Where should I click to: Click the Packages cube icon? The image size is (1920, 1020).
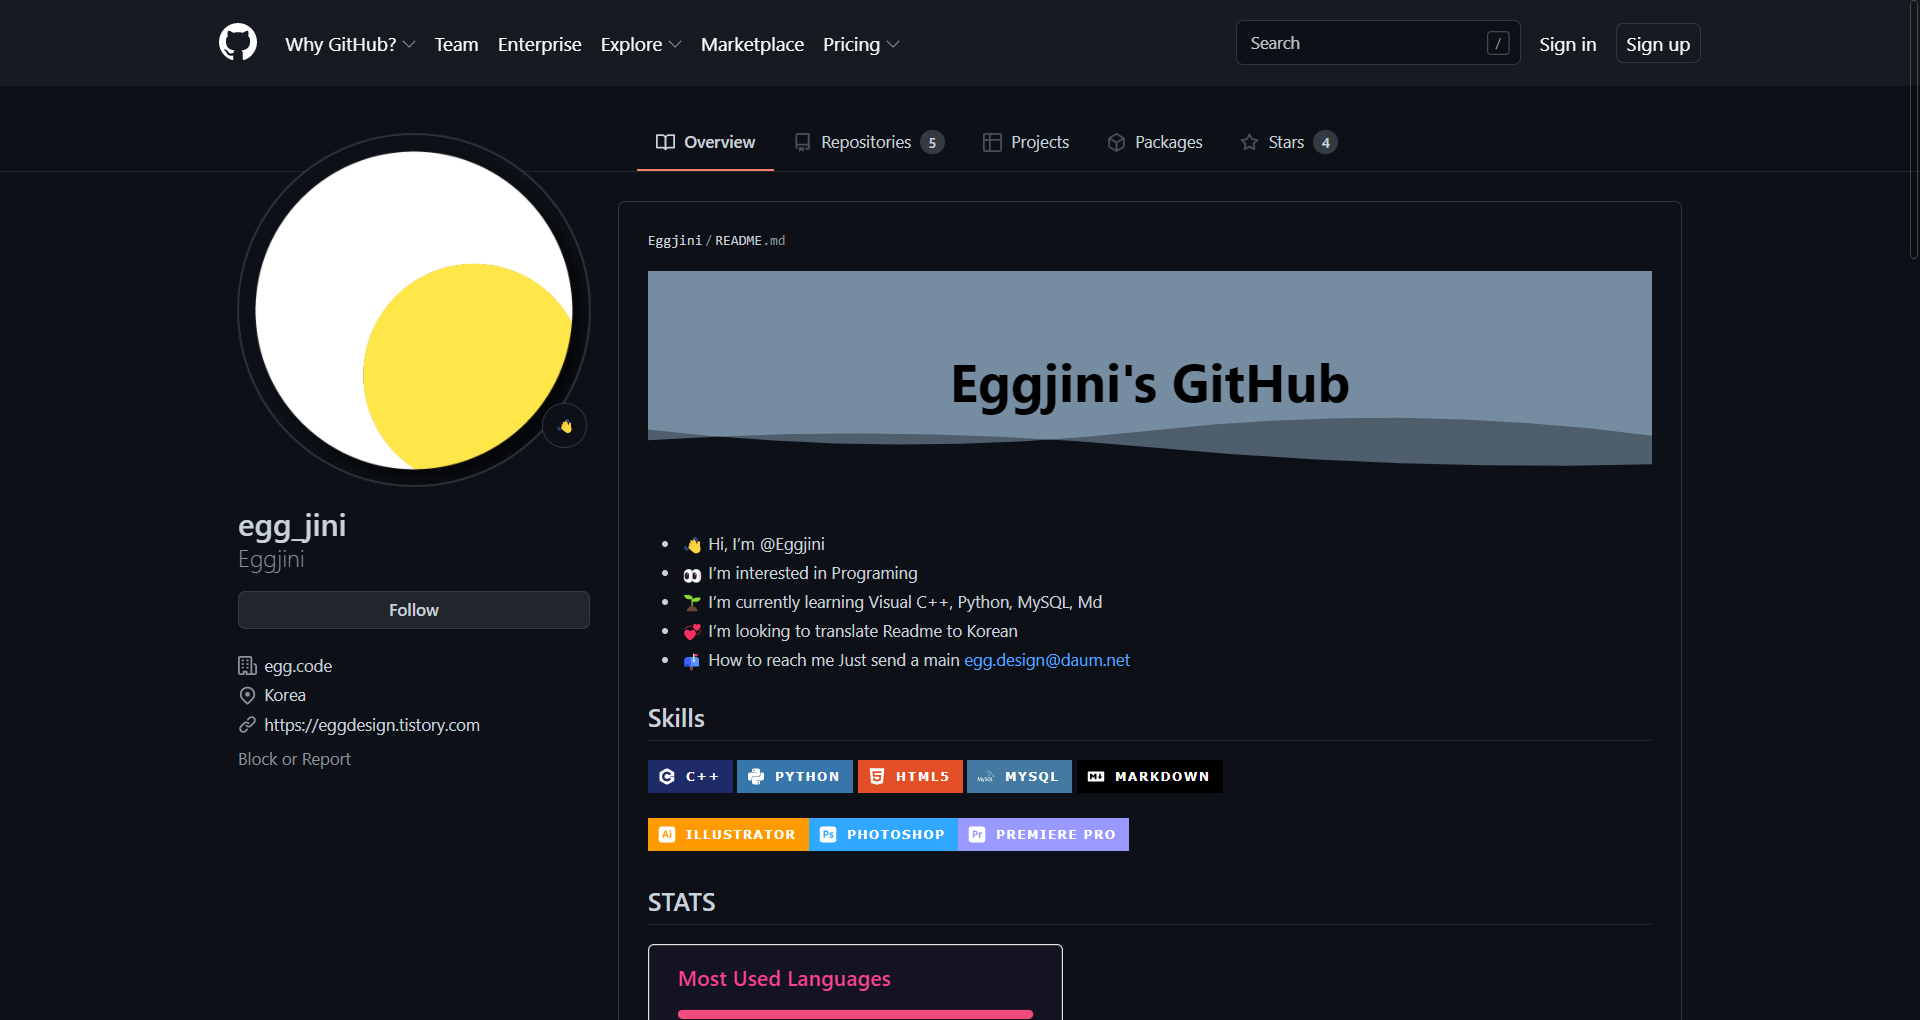(1116, 142)
